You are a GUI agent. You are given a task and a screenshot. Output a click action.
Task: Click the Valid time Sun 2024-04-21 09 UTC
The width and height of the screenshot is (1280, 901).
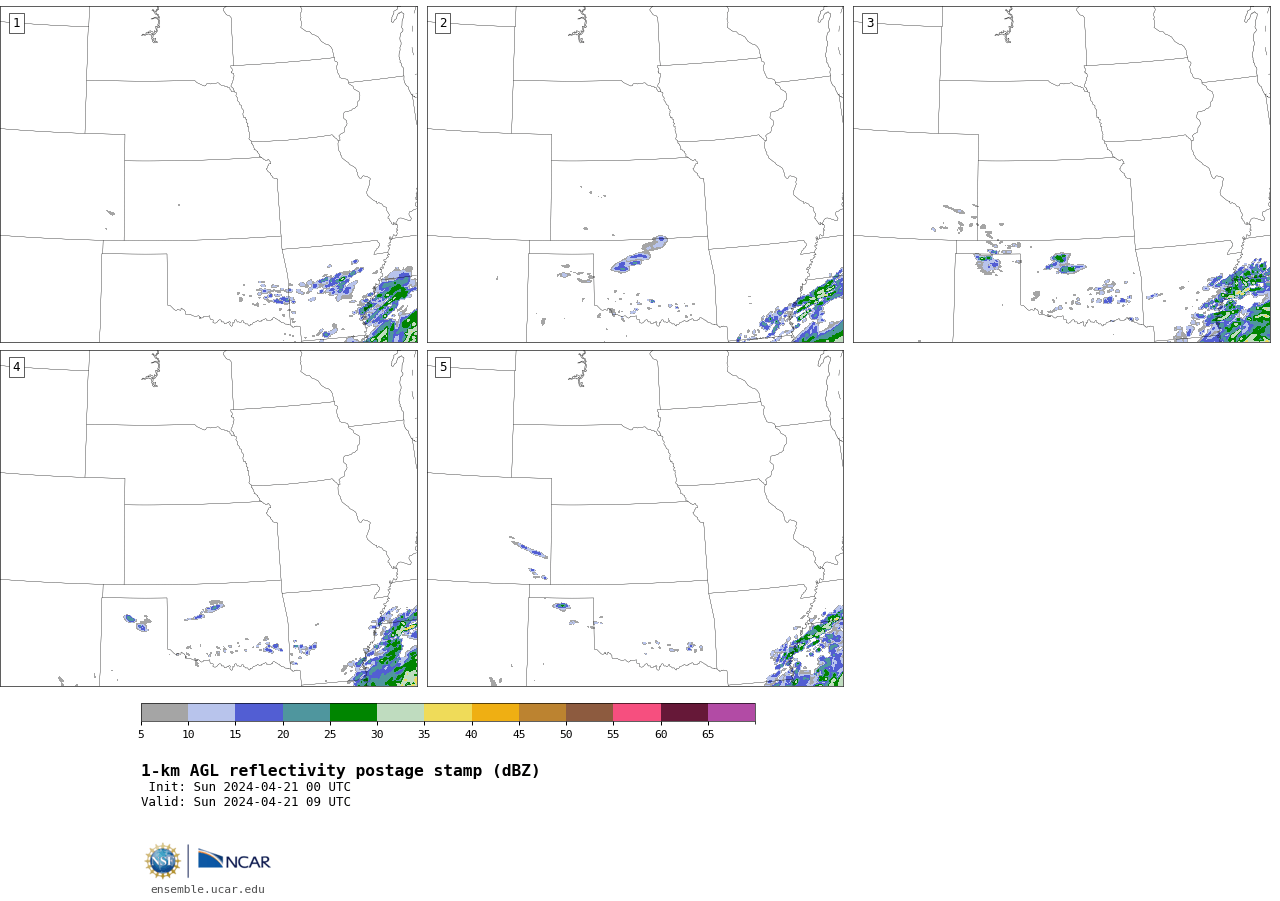[246, 802]
